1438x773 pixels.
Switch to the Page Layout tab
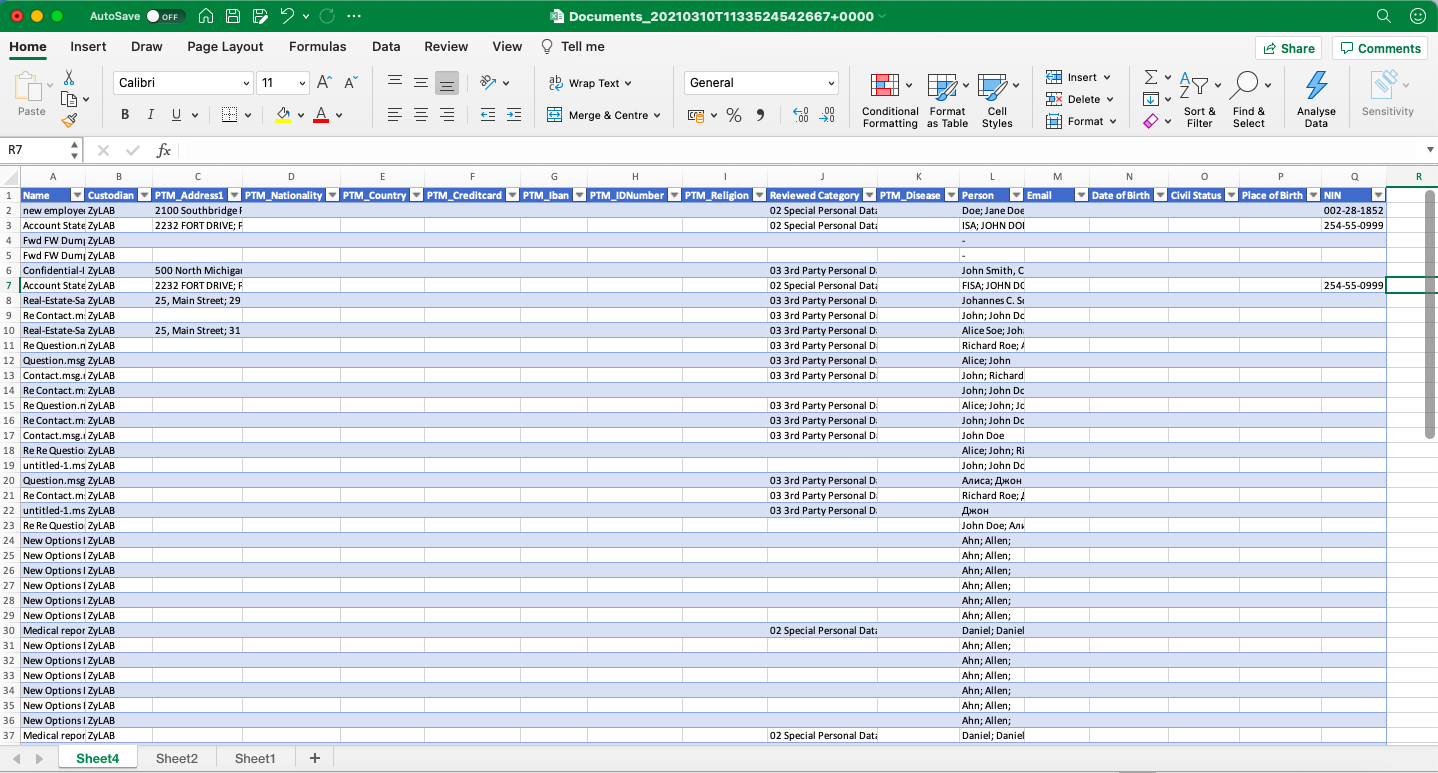tap(225, 46)
